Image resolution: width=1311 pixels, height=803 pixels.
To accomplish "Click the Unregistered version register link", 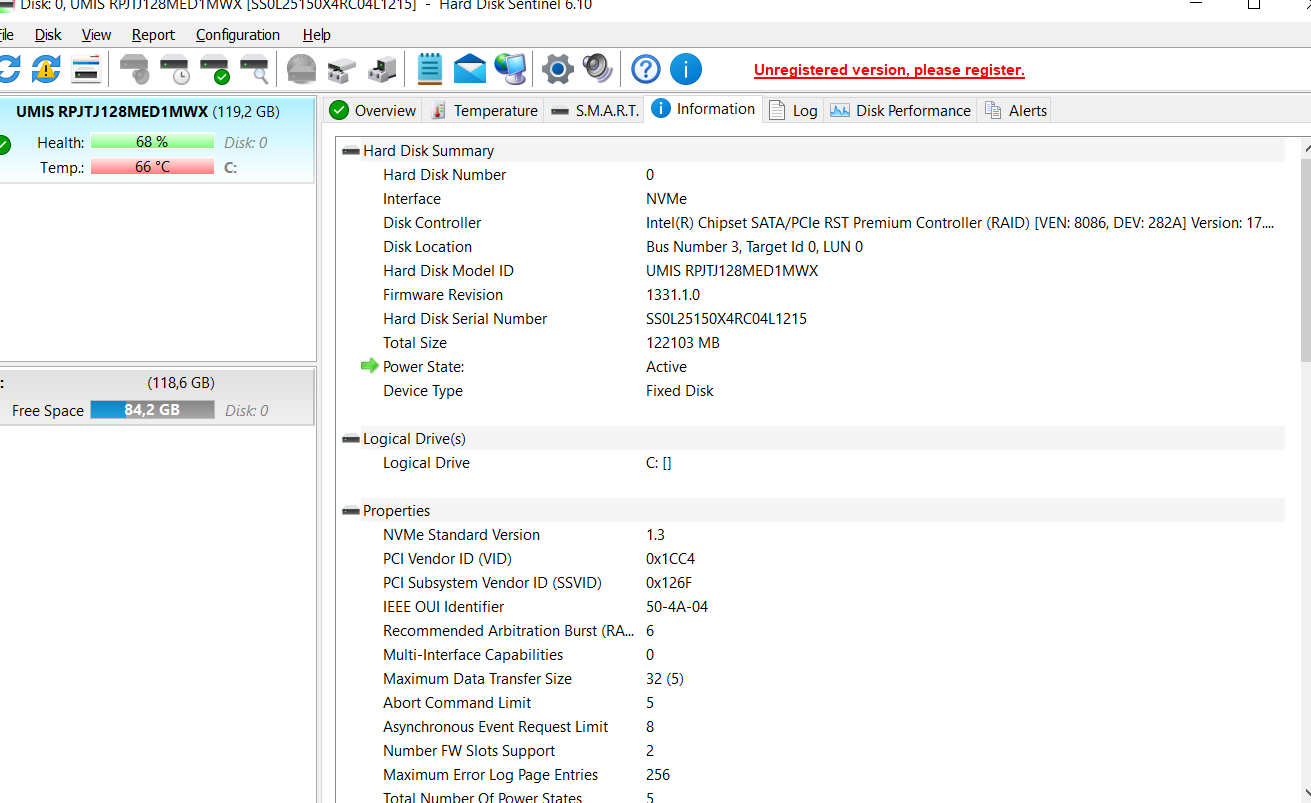I will 889,70.
